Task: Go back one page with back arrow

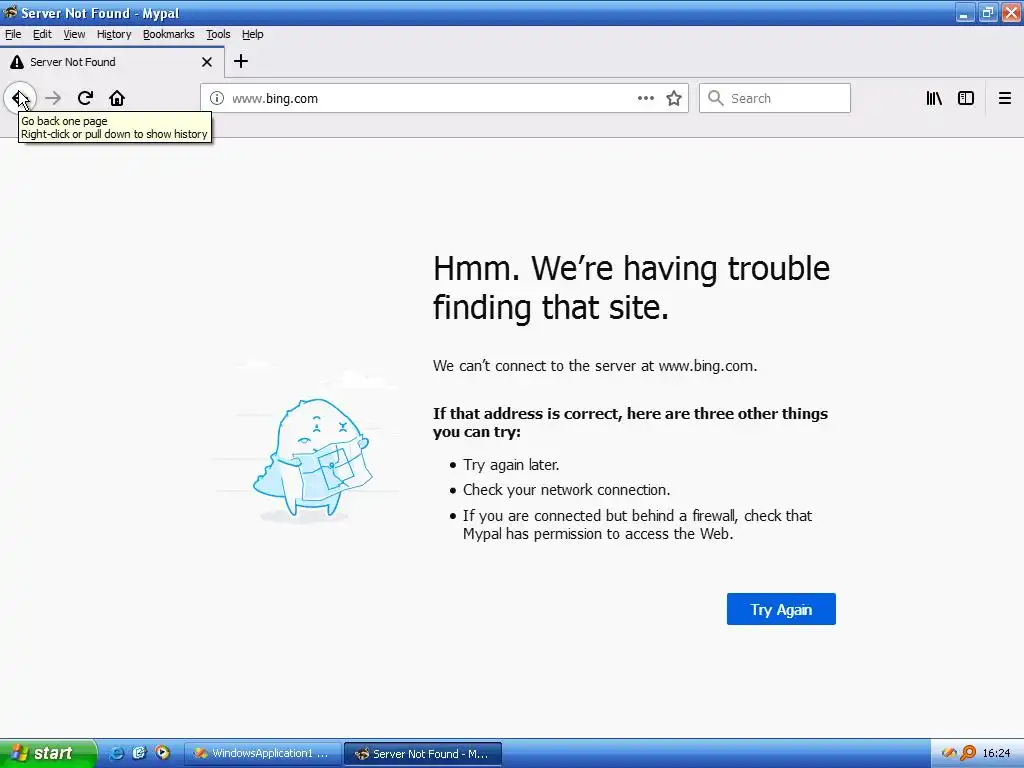Action: pyautogui.click(x=20, y=98)
